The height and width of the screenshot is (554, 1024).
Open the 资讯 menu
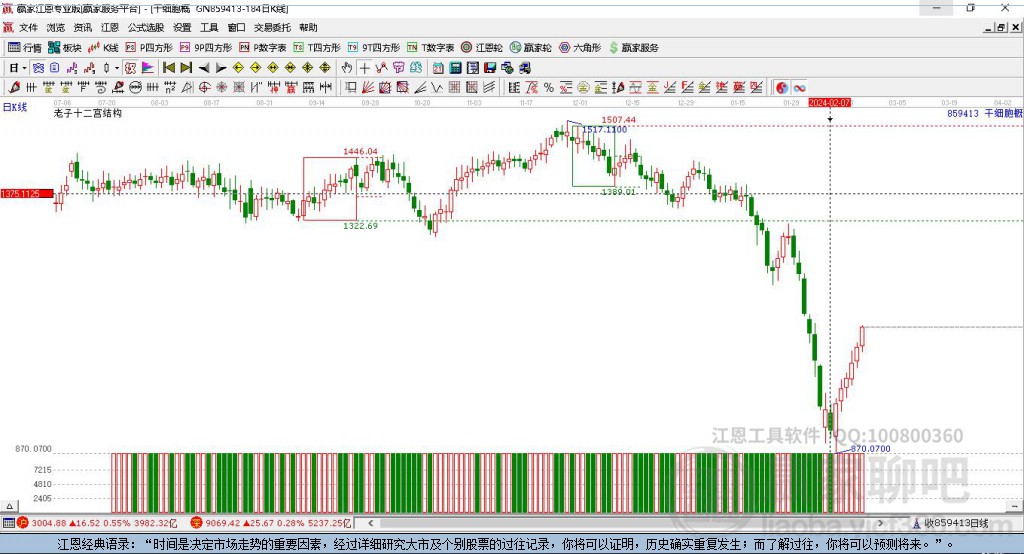[x=82, y=27]
